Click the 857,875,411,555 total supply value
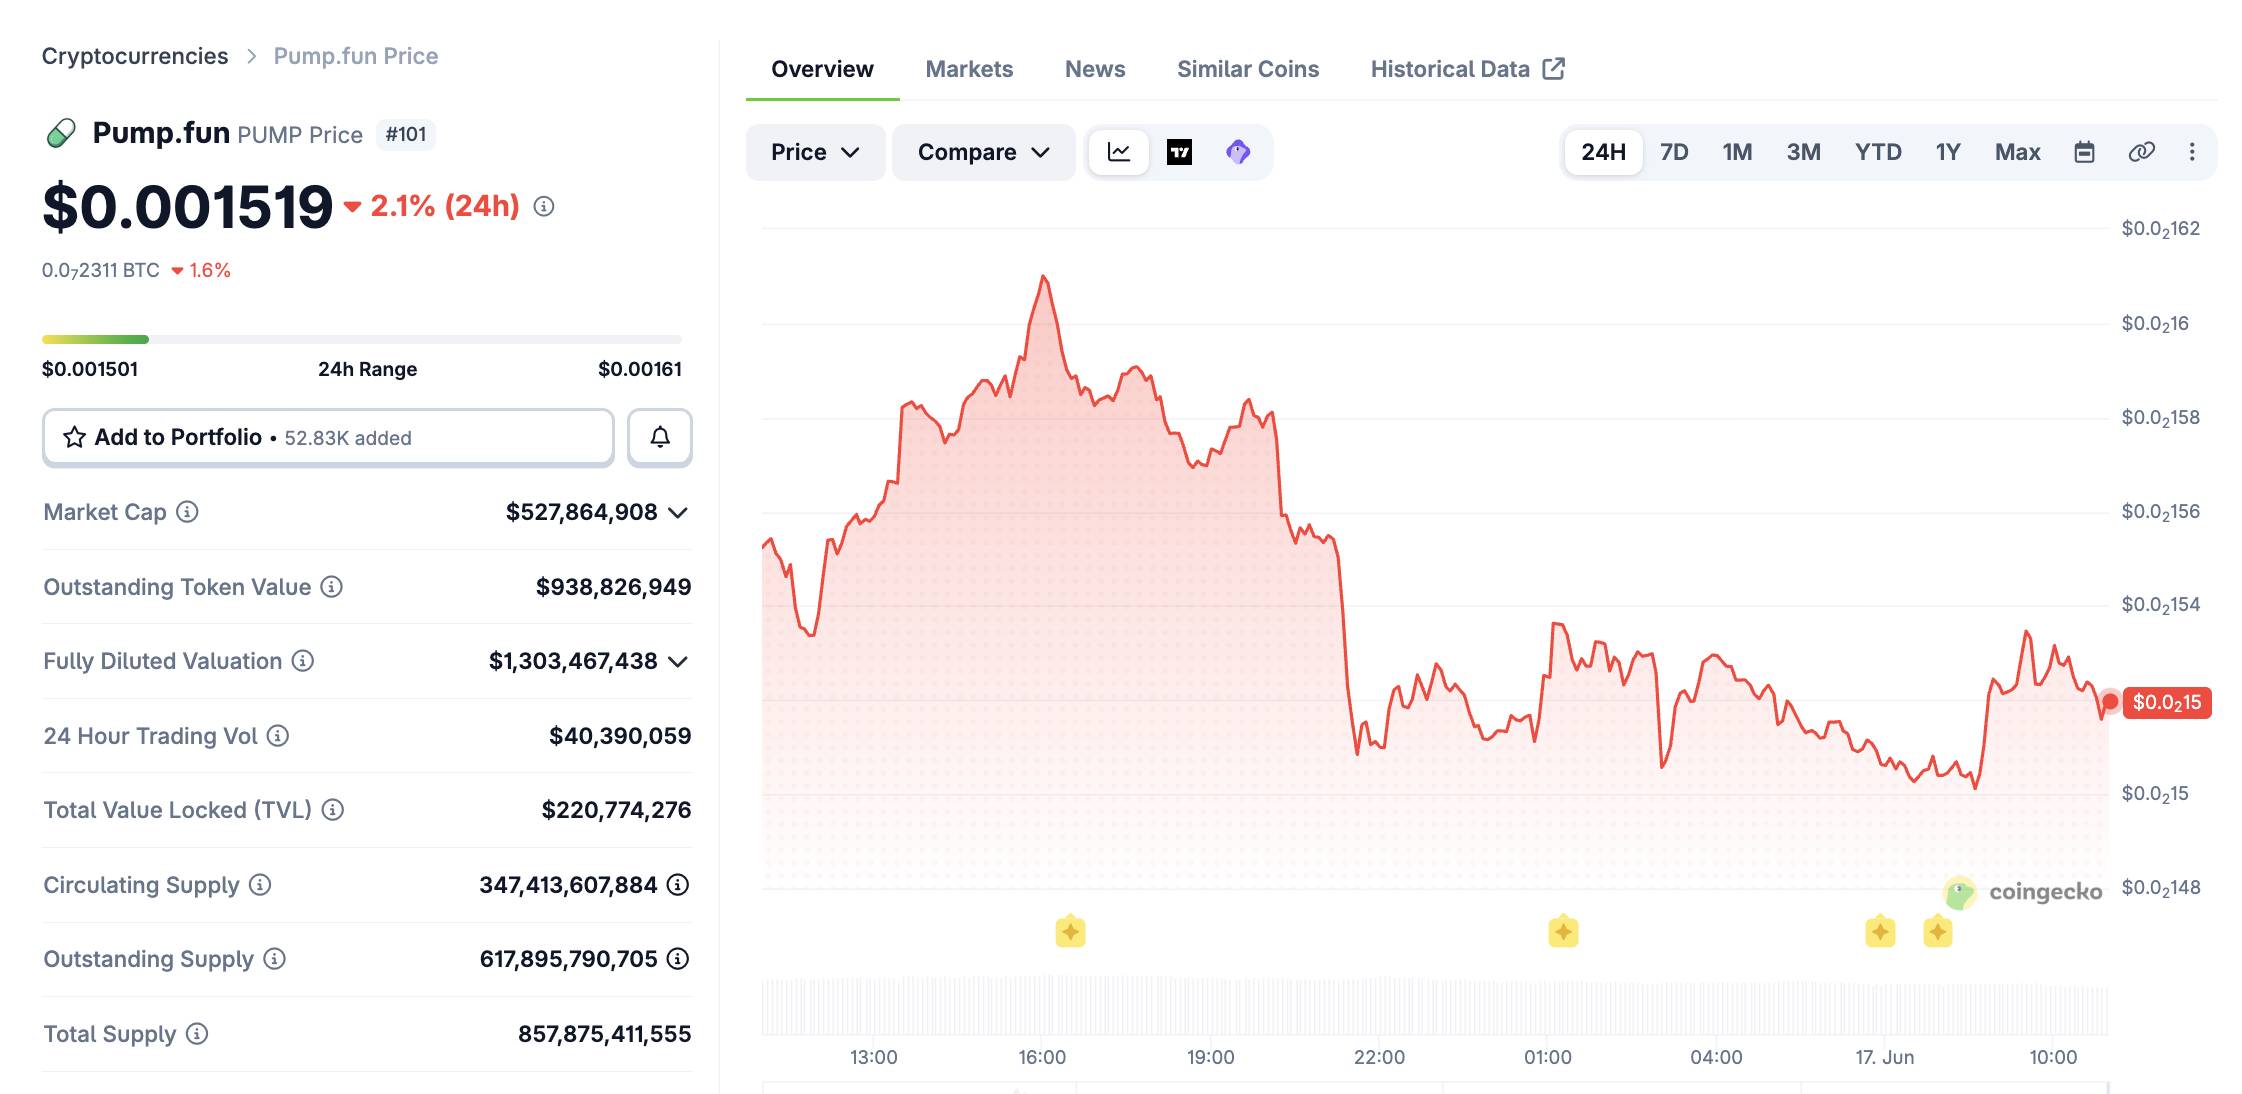Image resolution: width=2242 pixels, height=1094 pixels. click(604, 1034)
